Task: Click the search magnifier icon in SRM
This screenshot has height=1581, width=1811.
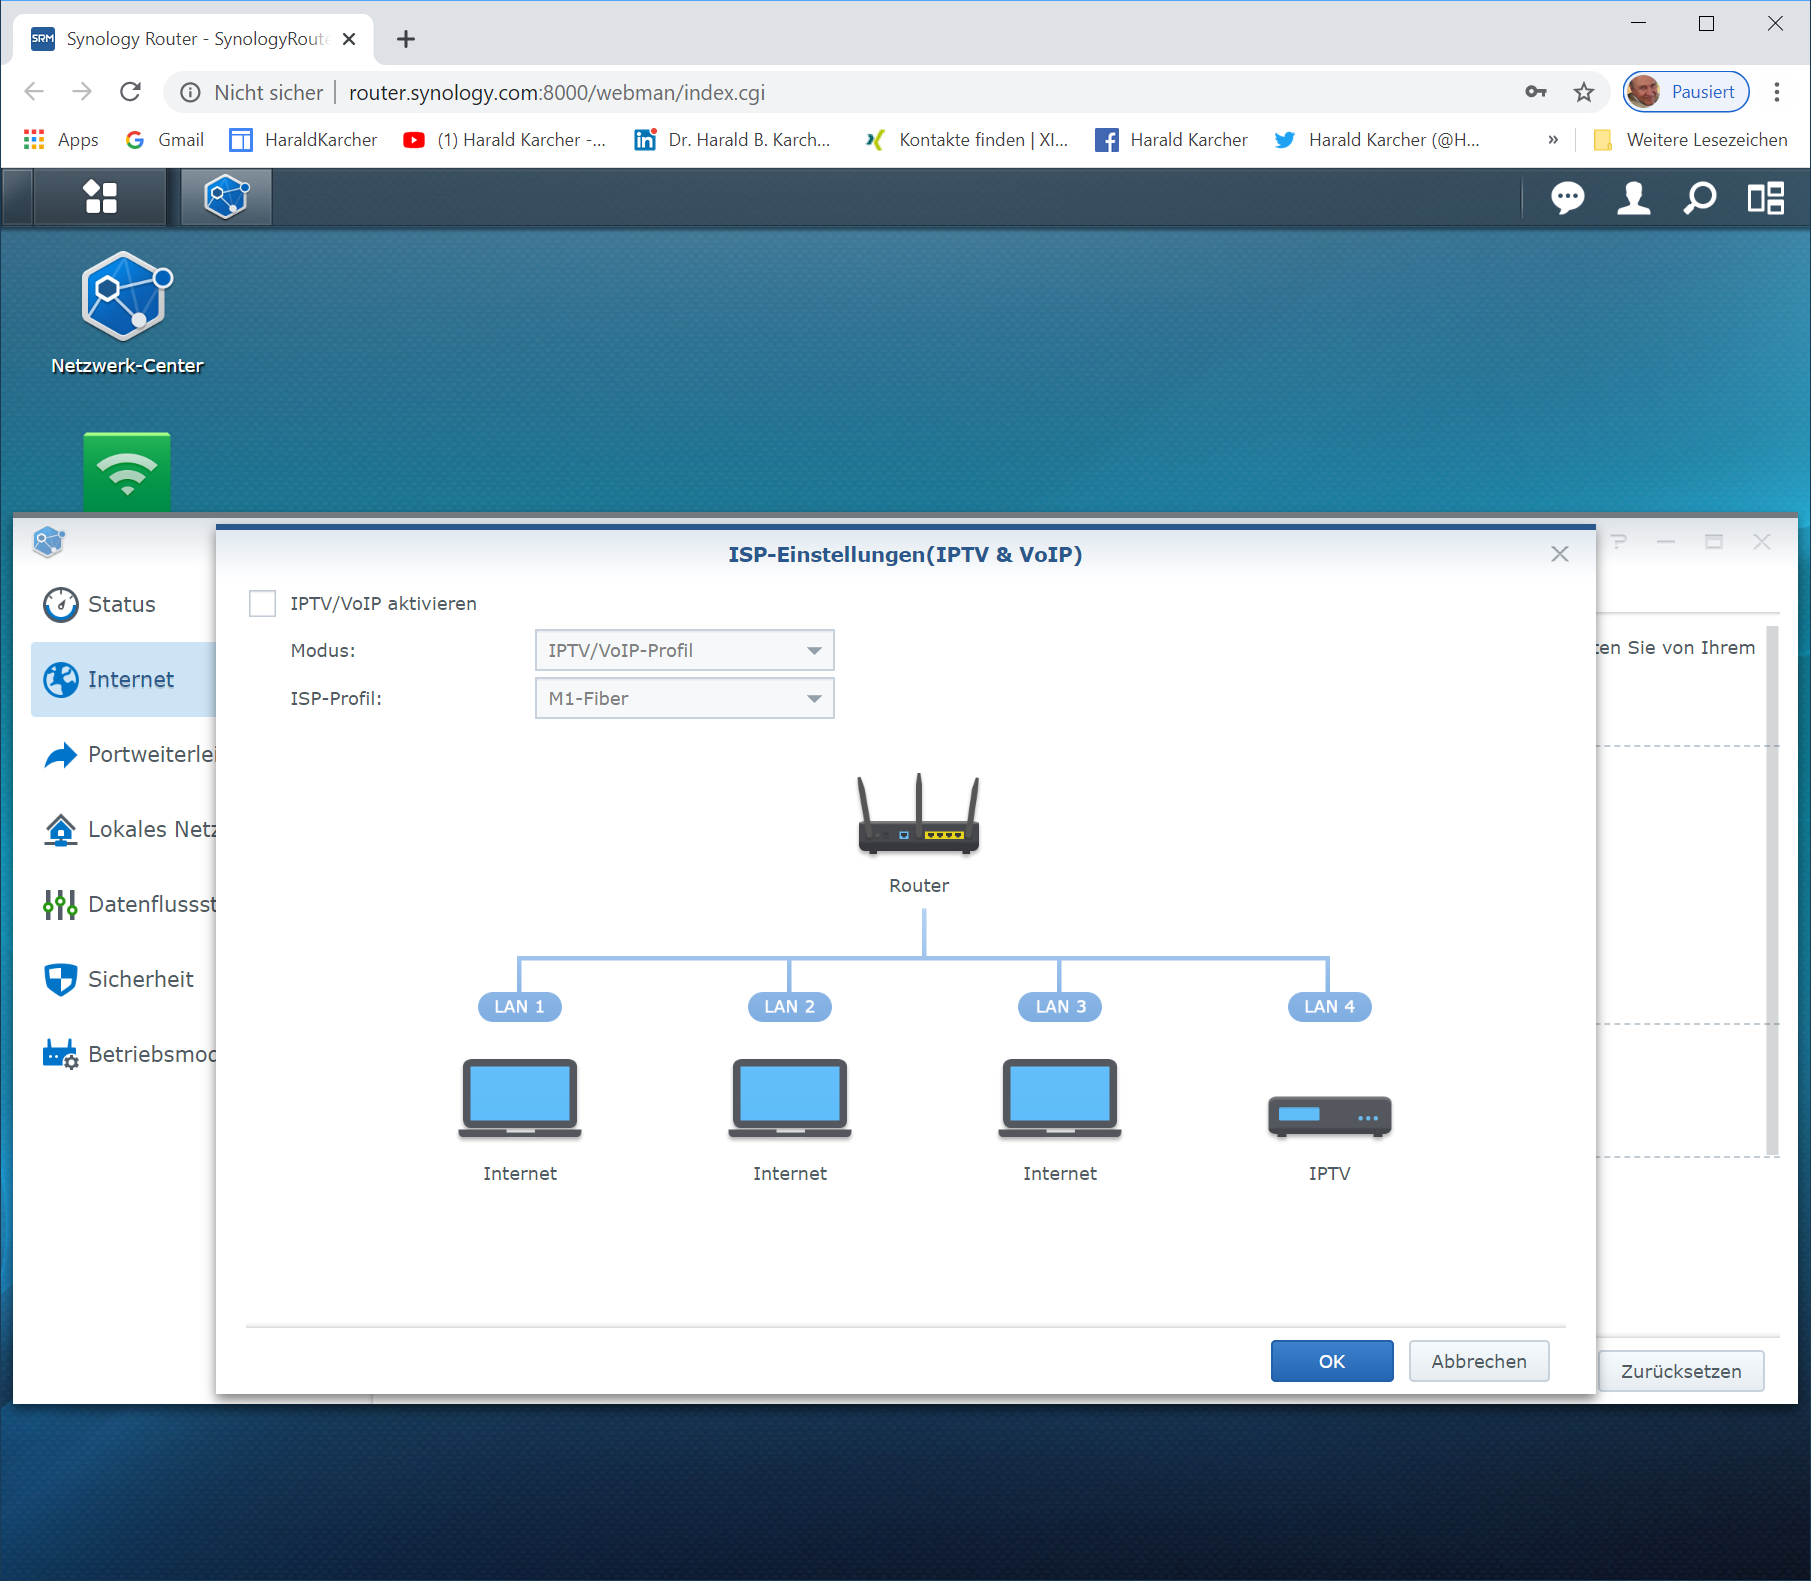Action: (x=1699, y=198)
